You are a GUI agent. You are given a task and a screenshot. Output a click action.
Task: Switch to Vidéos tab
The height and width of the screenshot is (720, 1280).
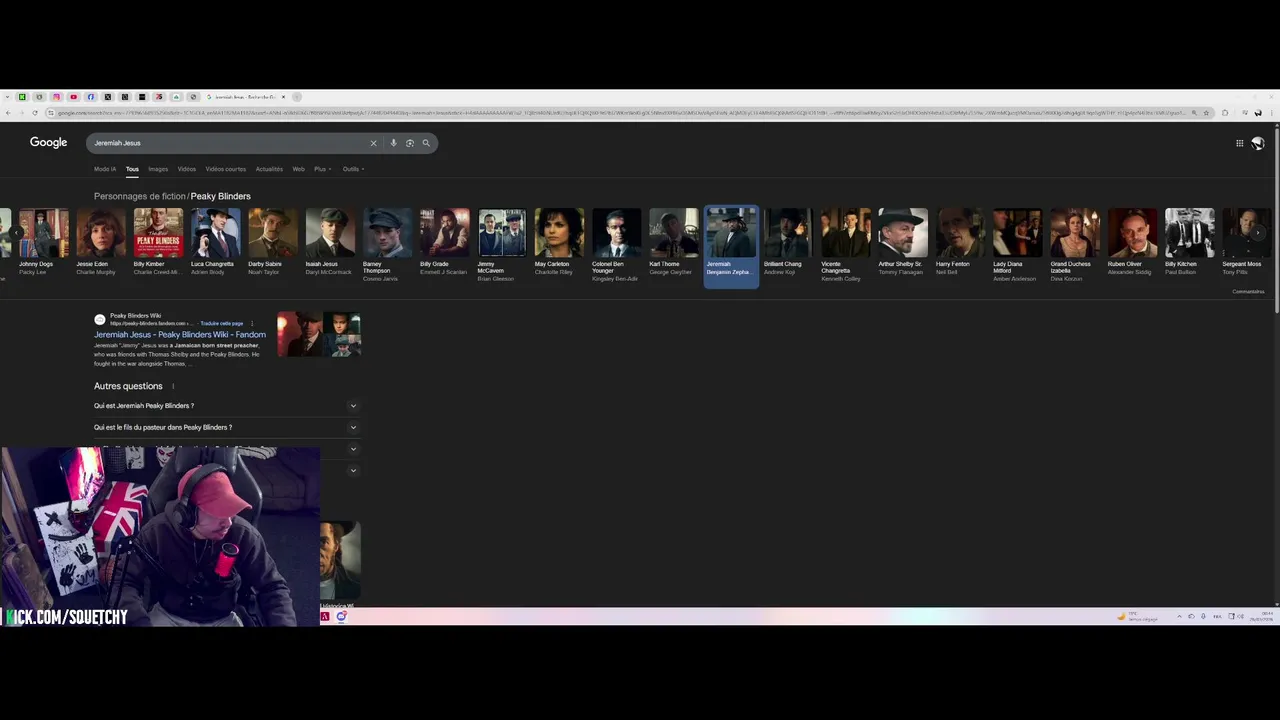click(187, 169)
